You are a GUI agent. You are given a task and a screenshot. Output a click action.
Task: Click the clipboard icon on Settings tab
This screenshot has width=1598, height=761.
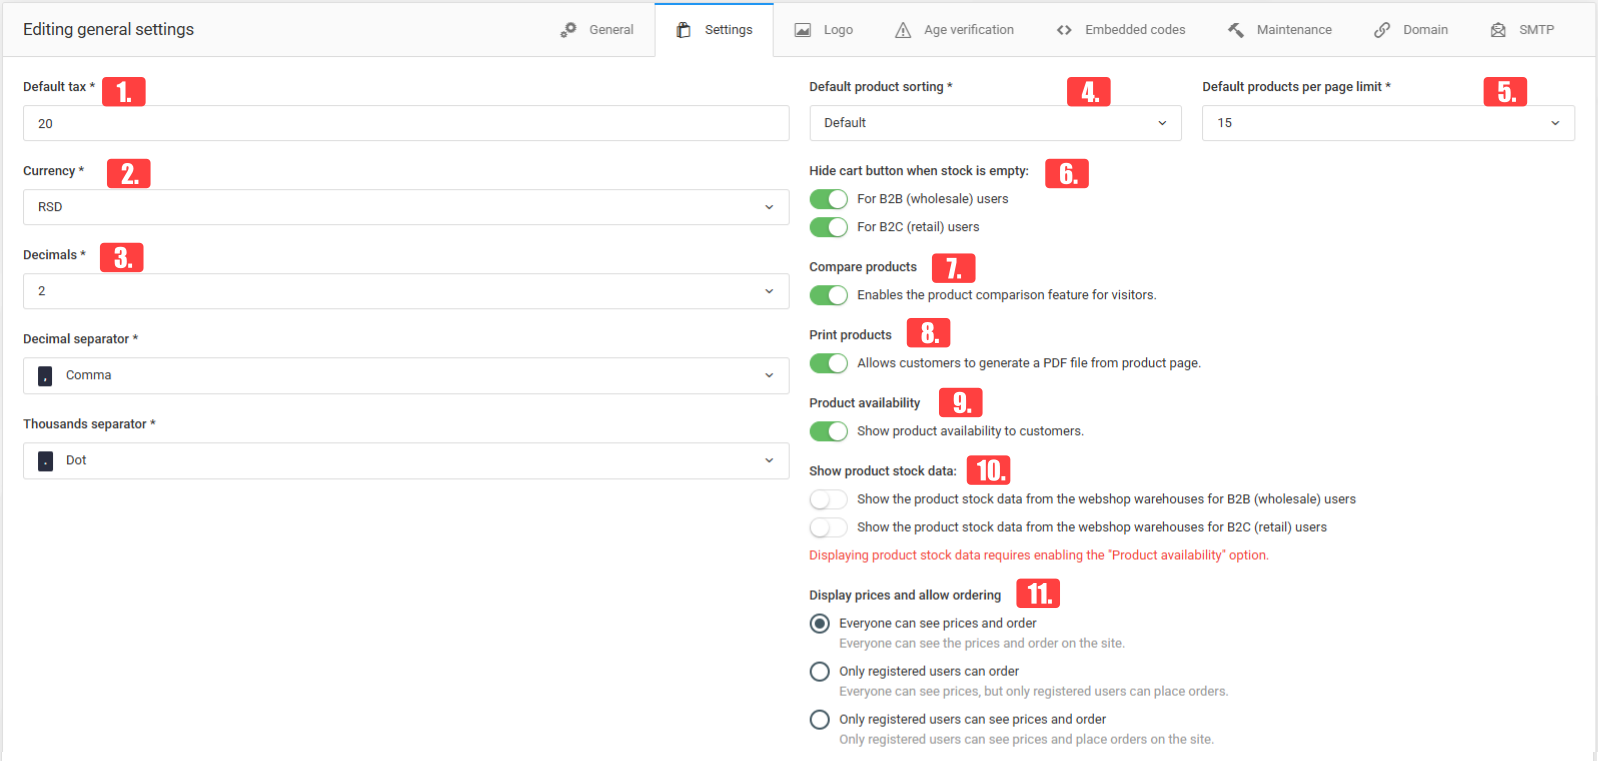click(684, 30)
